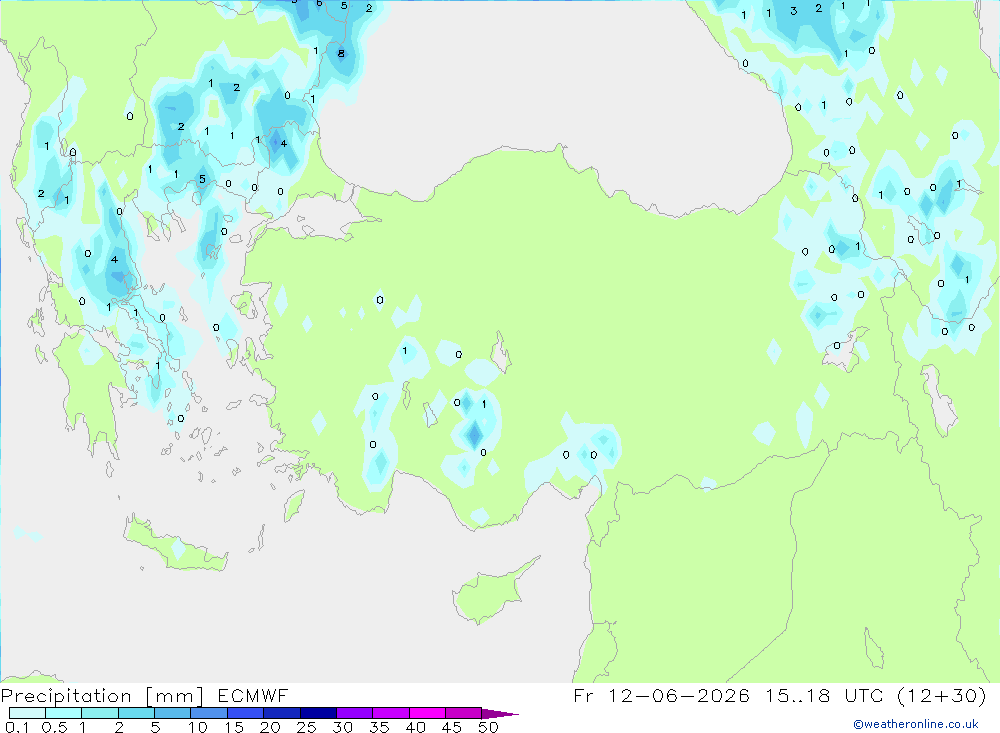Select the royal blue 15 mm legend swatch

tap(246, 713)
